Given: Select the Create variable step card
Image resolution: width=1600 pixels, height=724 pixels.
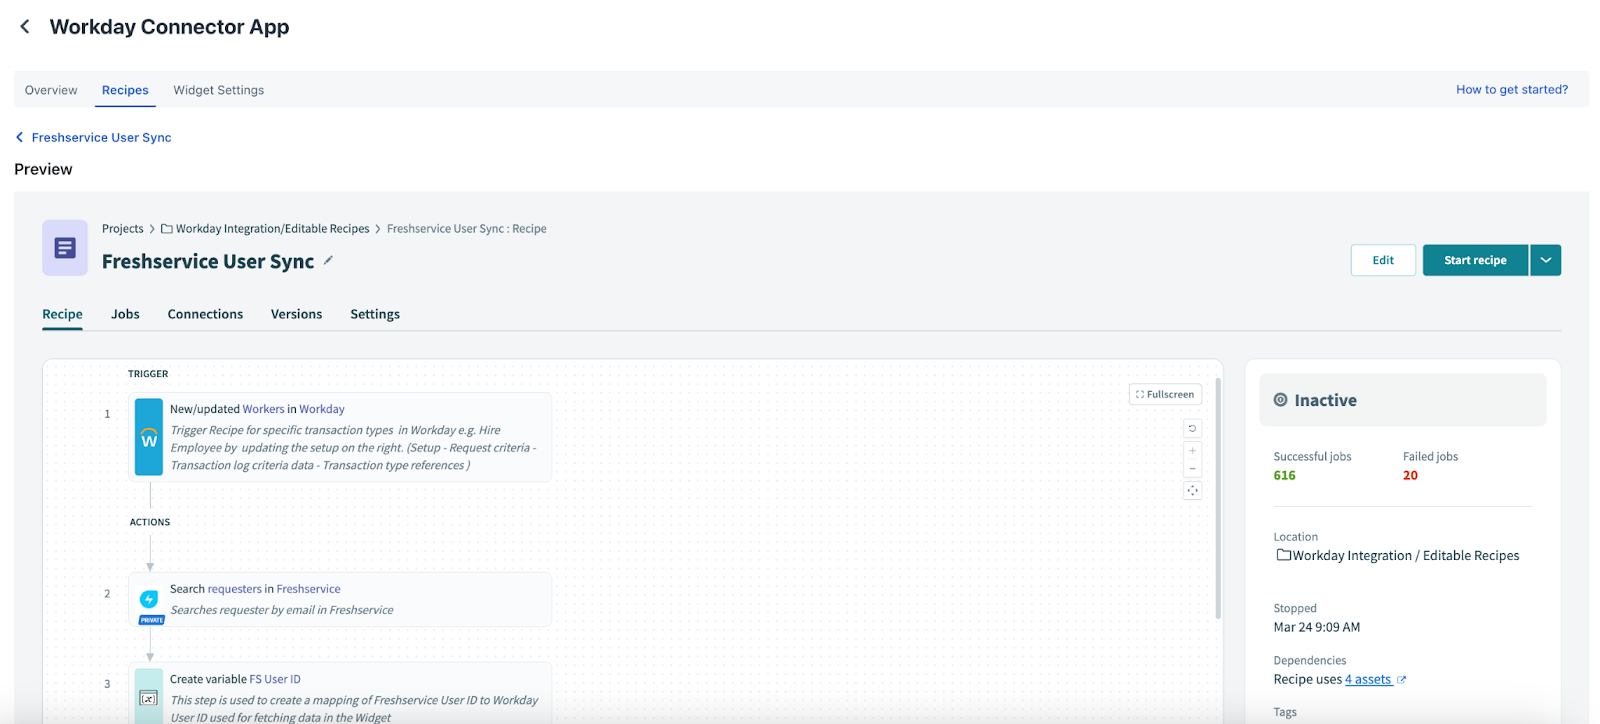Looking at the screenshot, I should [340, 693].
